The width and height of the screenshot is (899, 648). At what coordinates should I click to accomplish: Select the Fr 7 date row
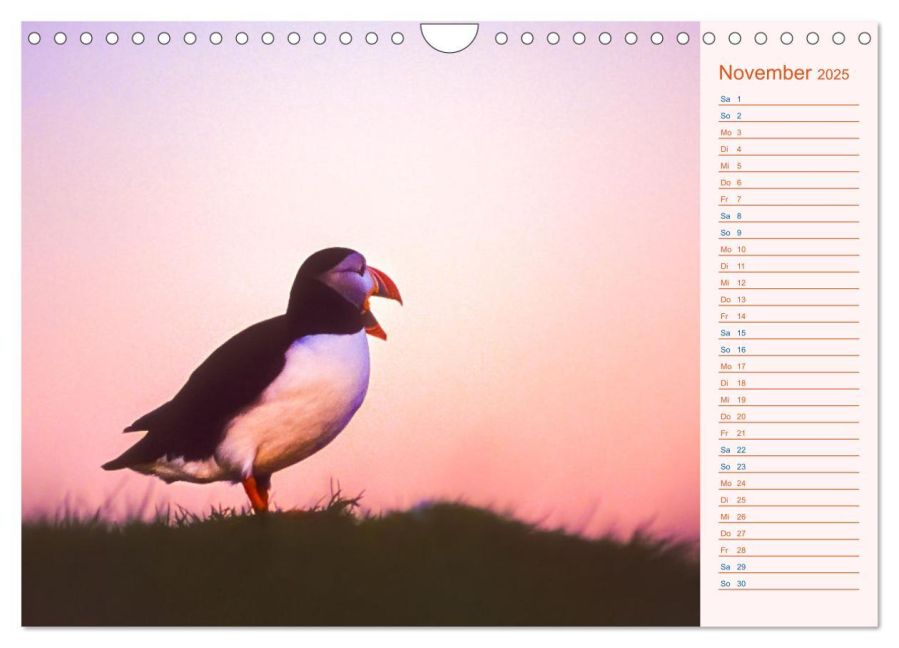click(788, 199)
